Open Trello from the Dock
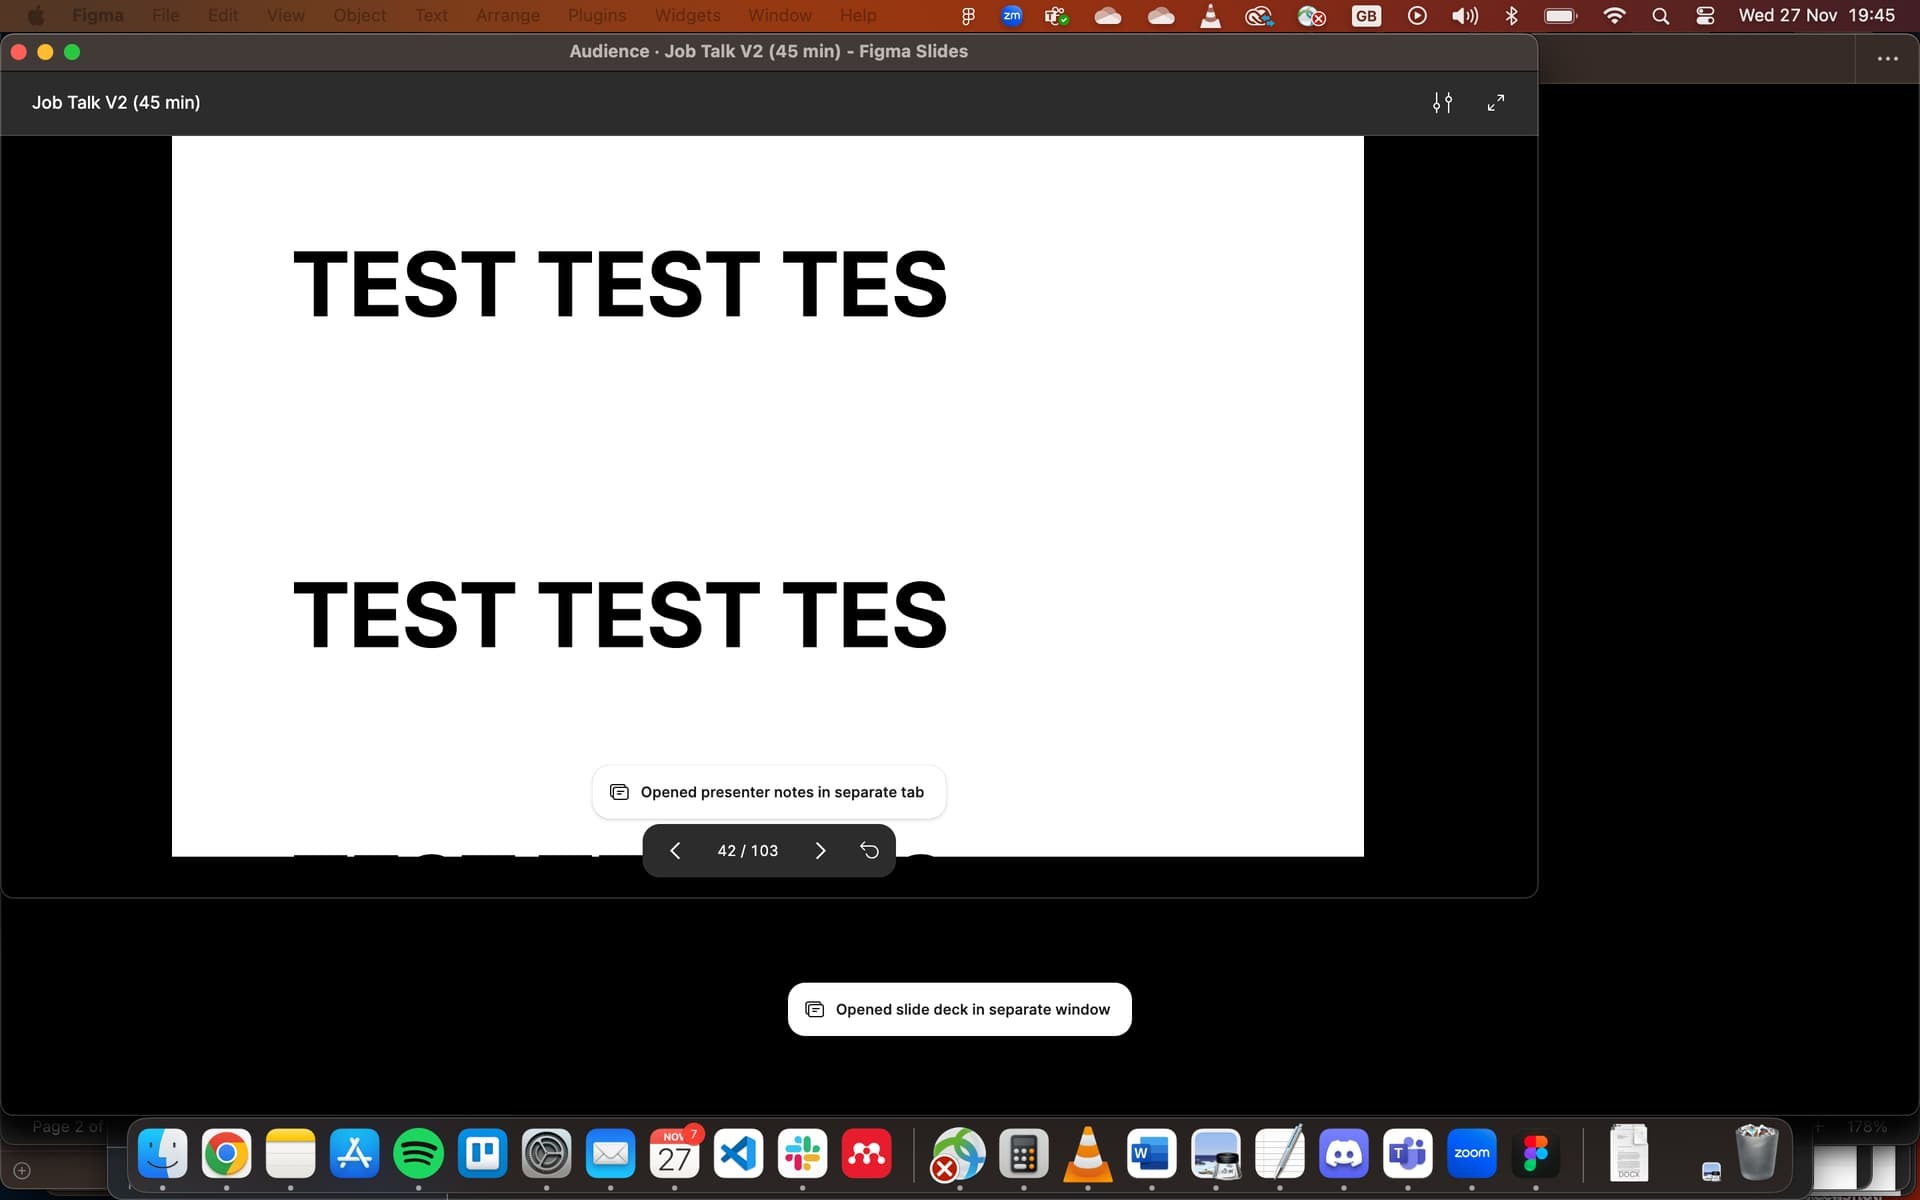The image size is (1920, 1200). (x=483, y=1154)
